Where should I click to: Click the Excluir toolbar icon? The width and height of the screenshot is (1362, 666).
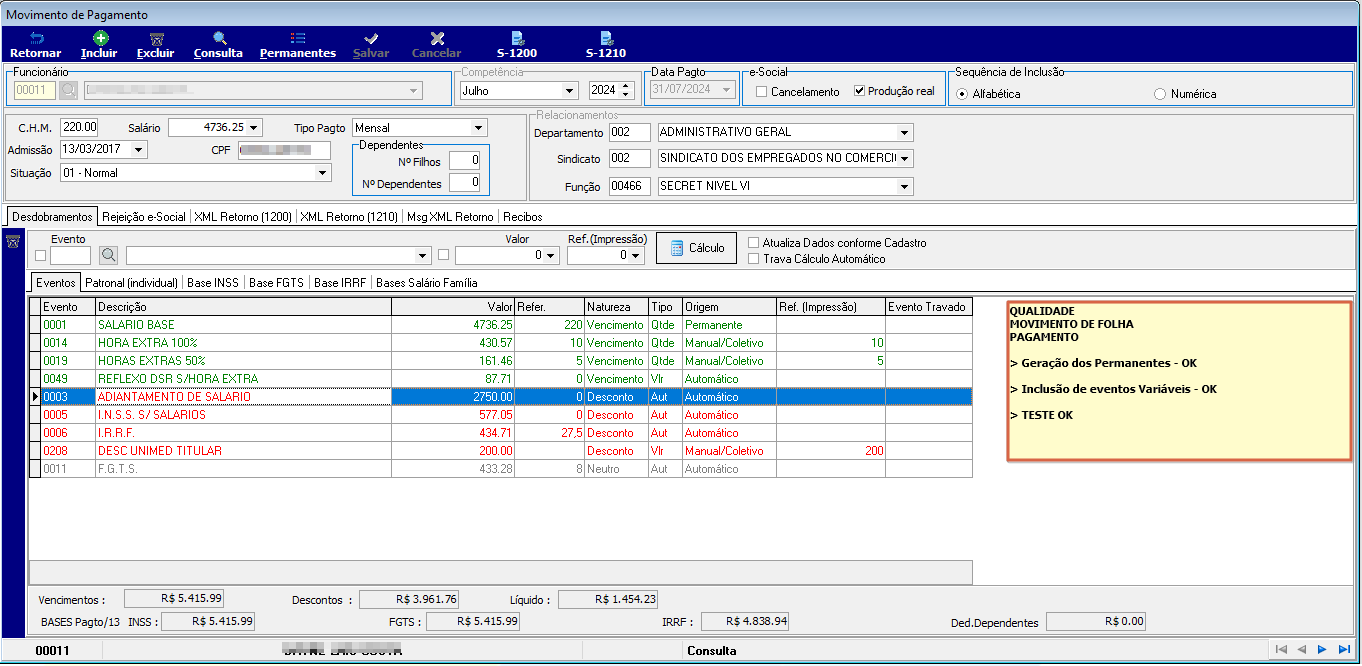click(156, 38)
